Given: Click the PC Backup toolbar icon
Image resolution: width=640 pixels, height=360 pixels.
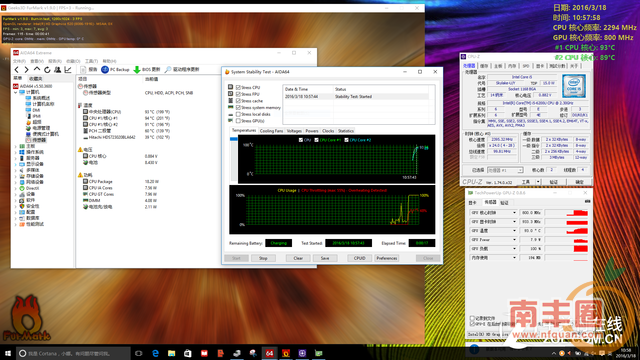Looking at the screenshot, I should (x=105, y=70).
